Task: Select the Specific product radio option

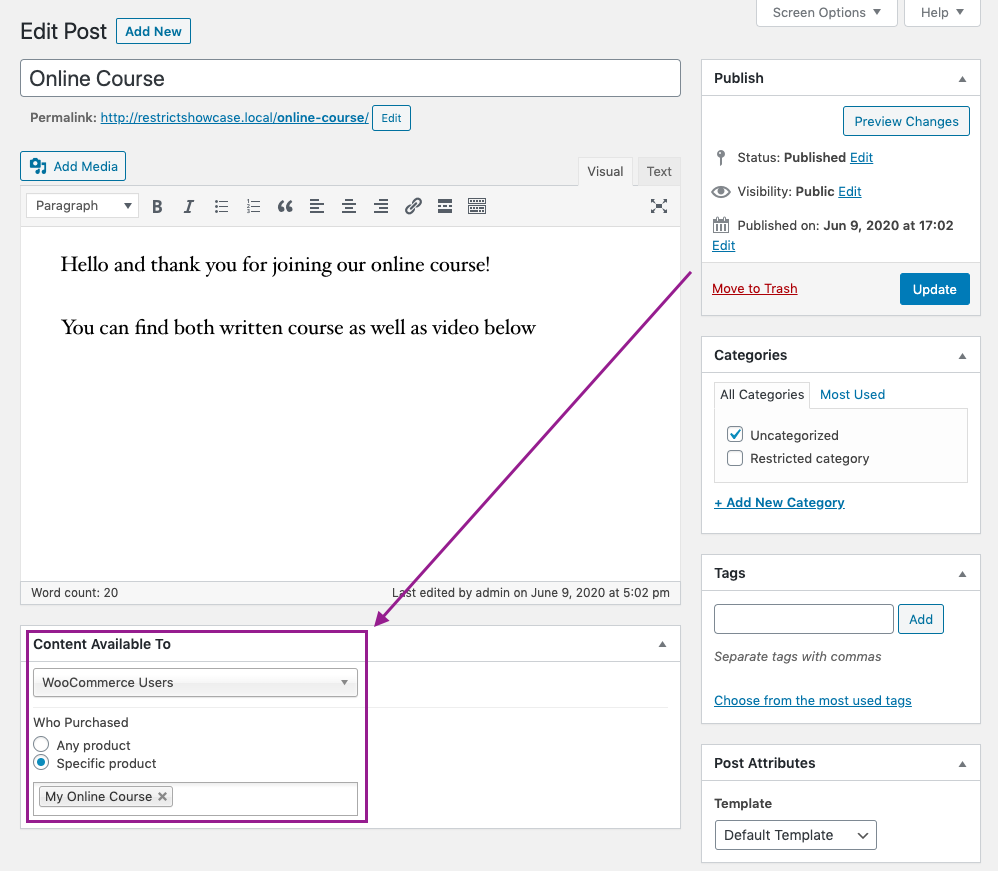Action: tap(41, 763)
